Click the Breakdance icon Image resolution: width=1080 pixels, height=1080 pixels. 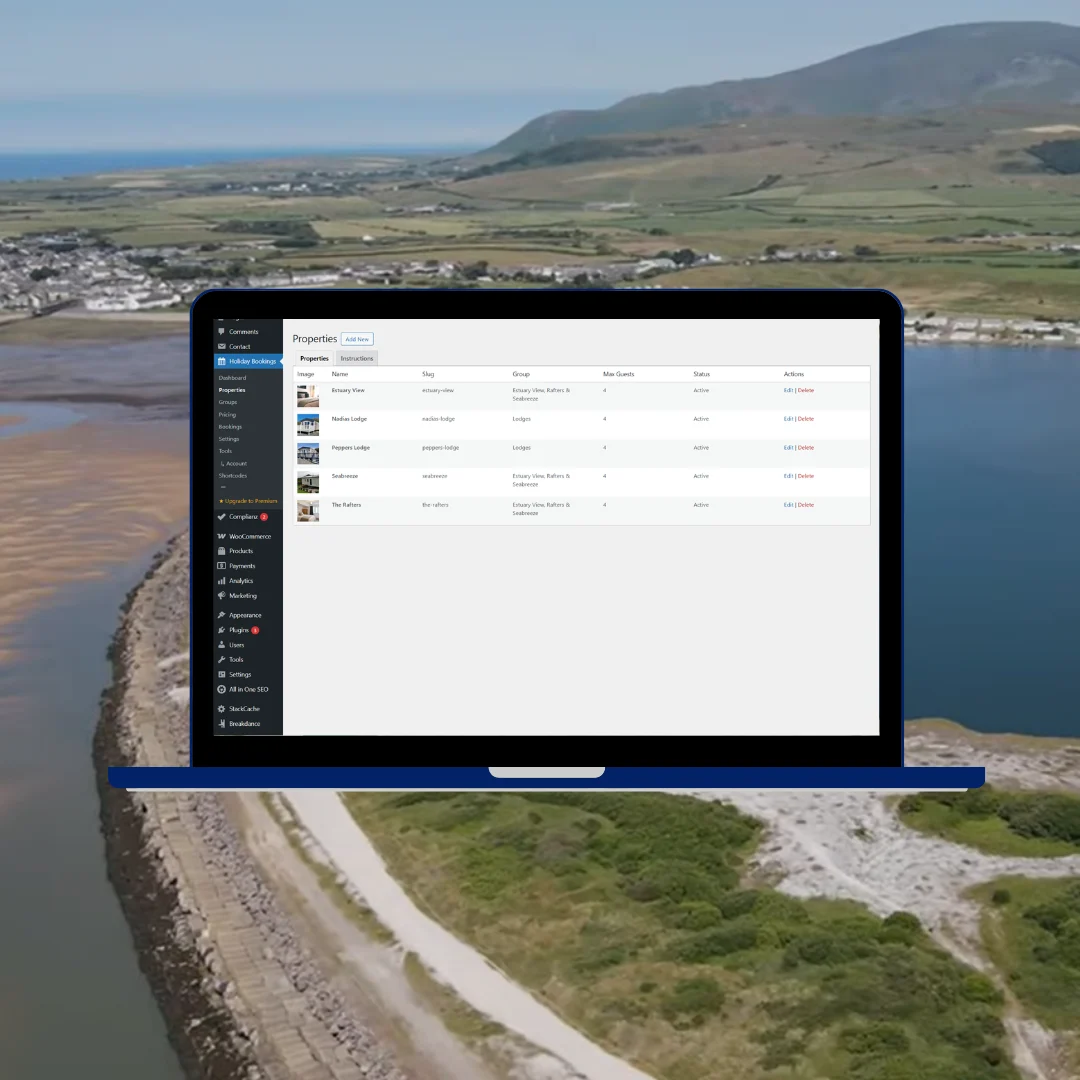[222, 723]
